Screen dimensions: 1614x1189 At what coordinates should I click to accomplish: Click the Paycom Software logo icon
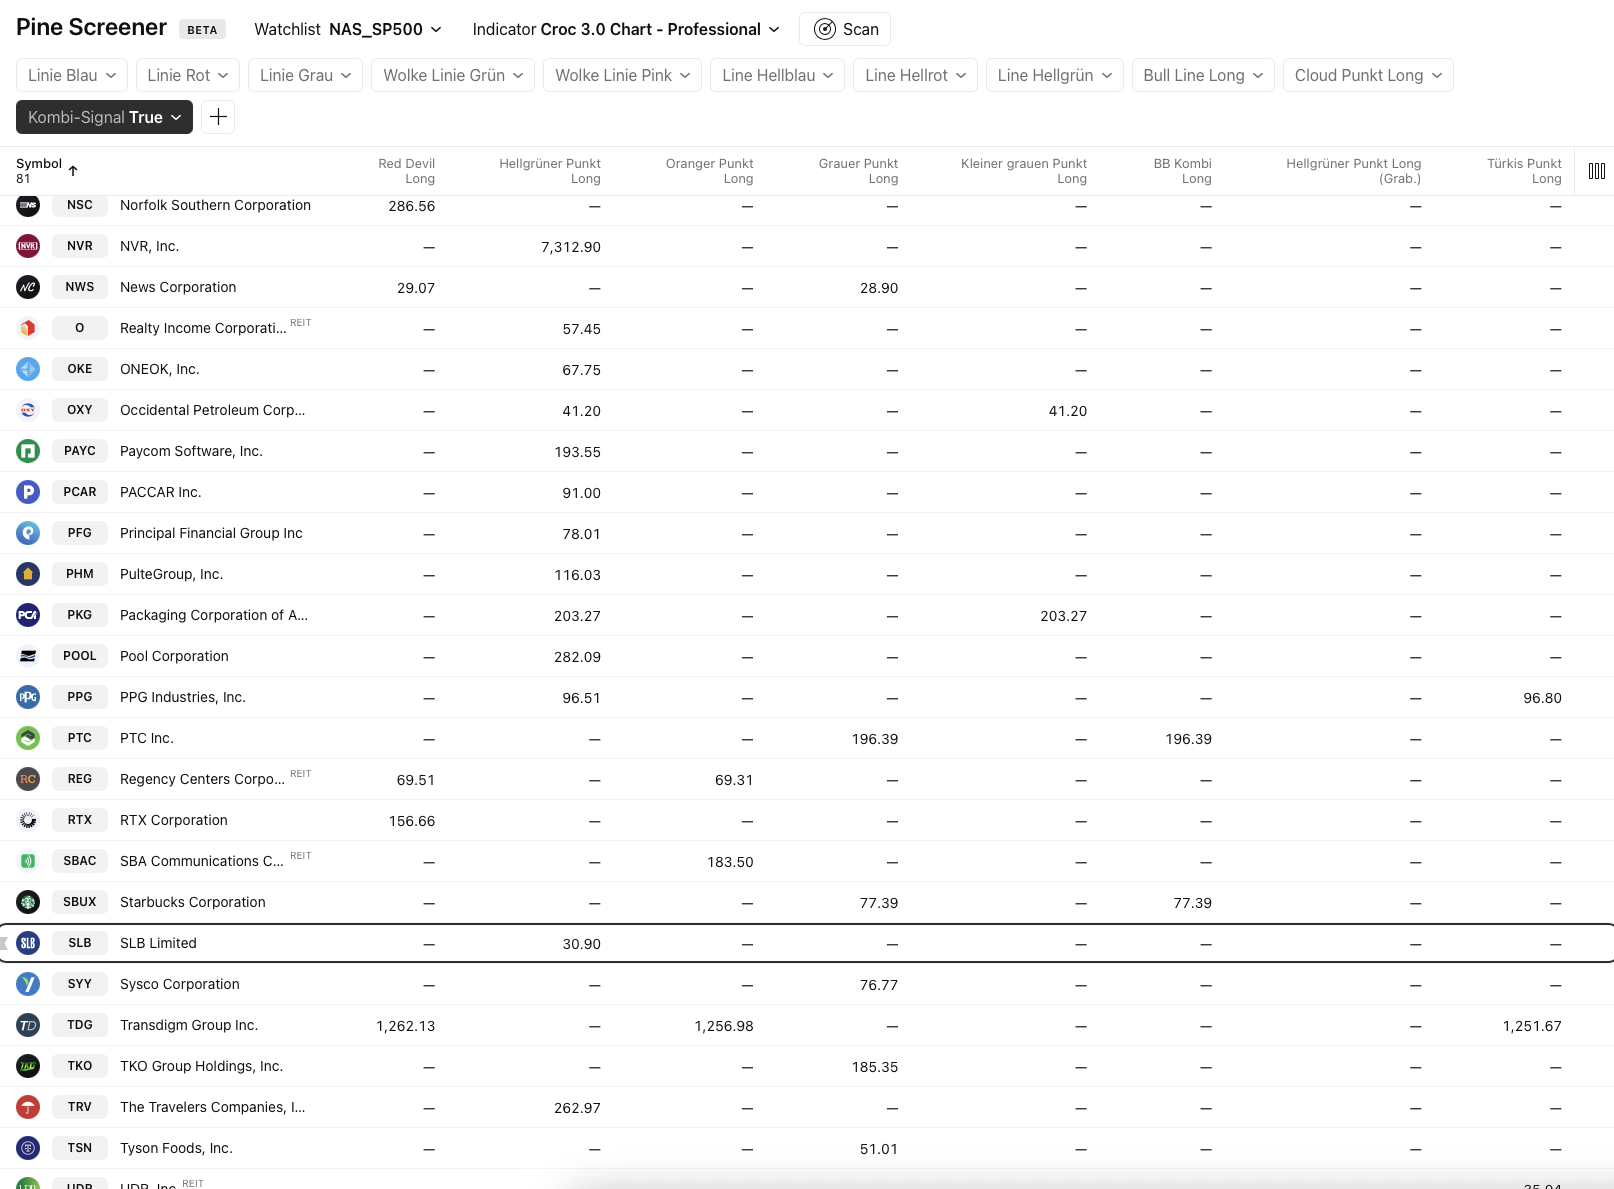tap(28, 451)
